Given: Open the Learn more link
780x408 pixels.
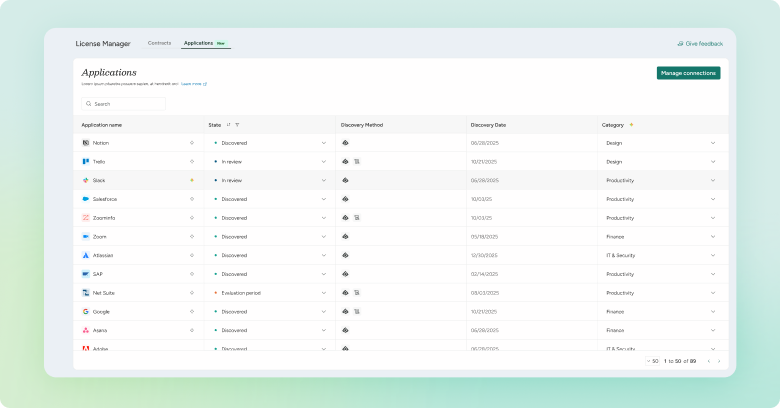Looking at the screenshot, I should pos(194,84).
